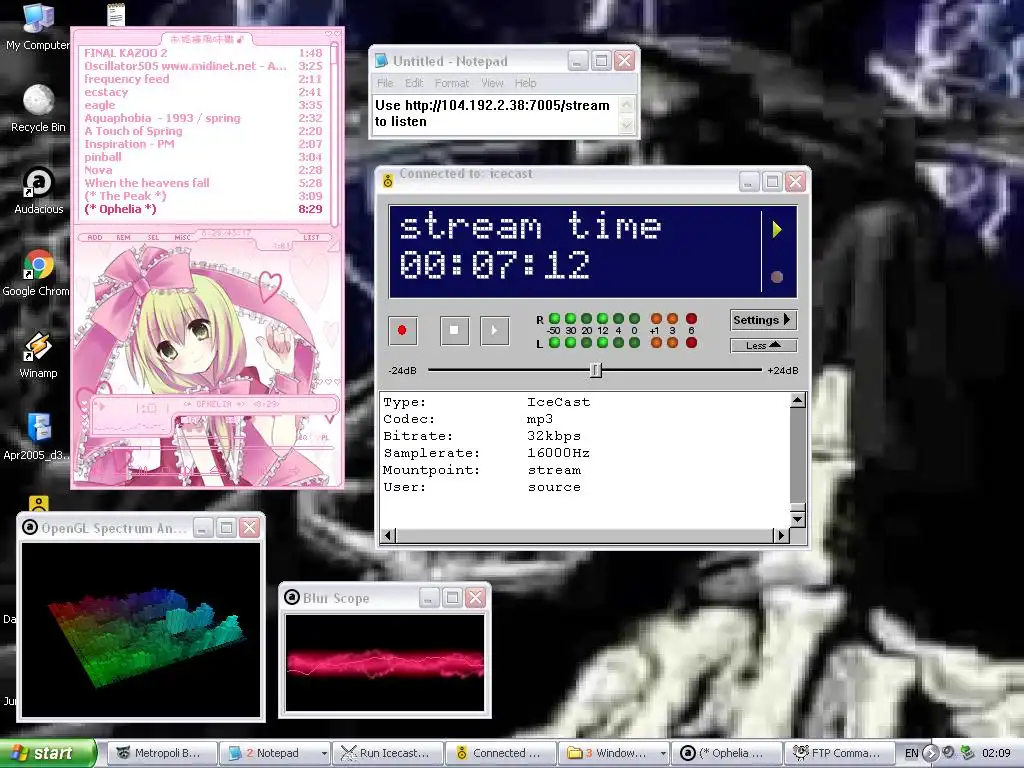
Task: Select playlist track 'A Touch of Spring'
Action: [202, 131]
